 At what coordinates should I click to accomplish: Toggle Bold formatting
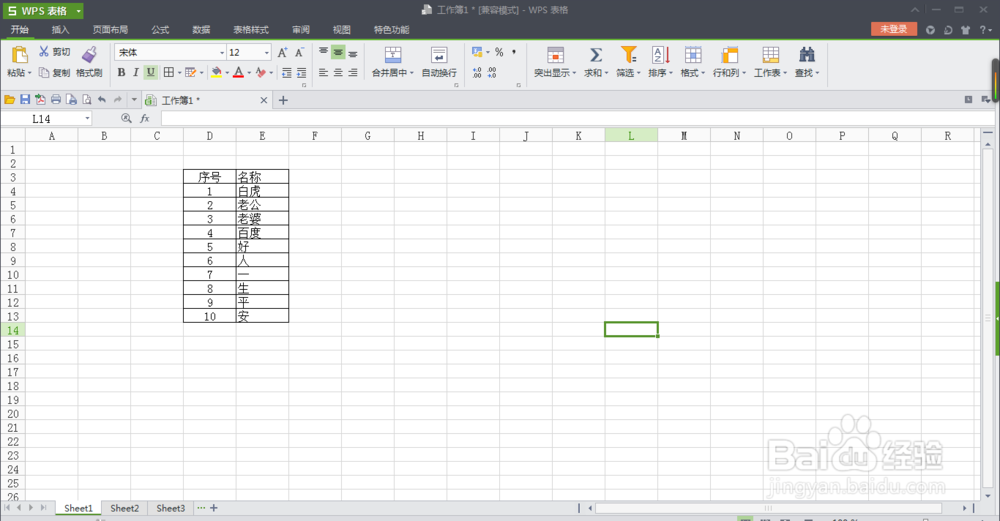click(x=121, y=73)
